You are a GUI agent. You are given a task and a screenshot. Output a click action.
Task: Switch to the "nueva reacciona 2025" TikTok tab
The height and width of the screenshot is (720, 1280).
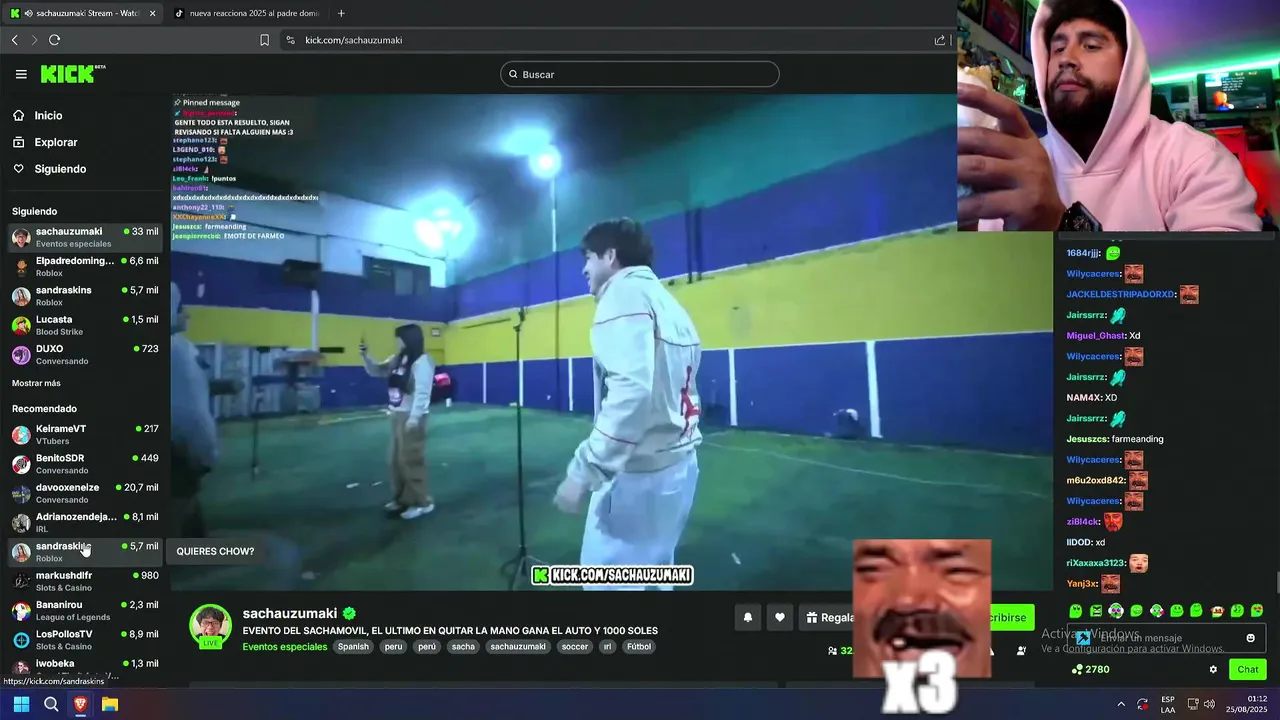246,13
